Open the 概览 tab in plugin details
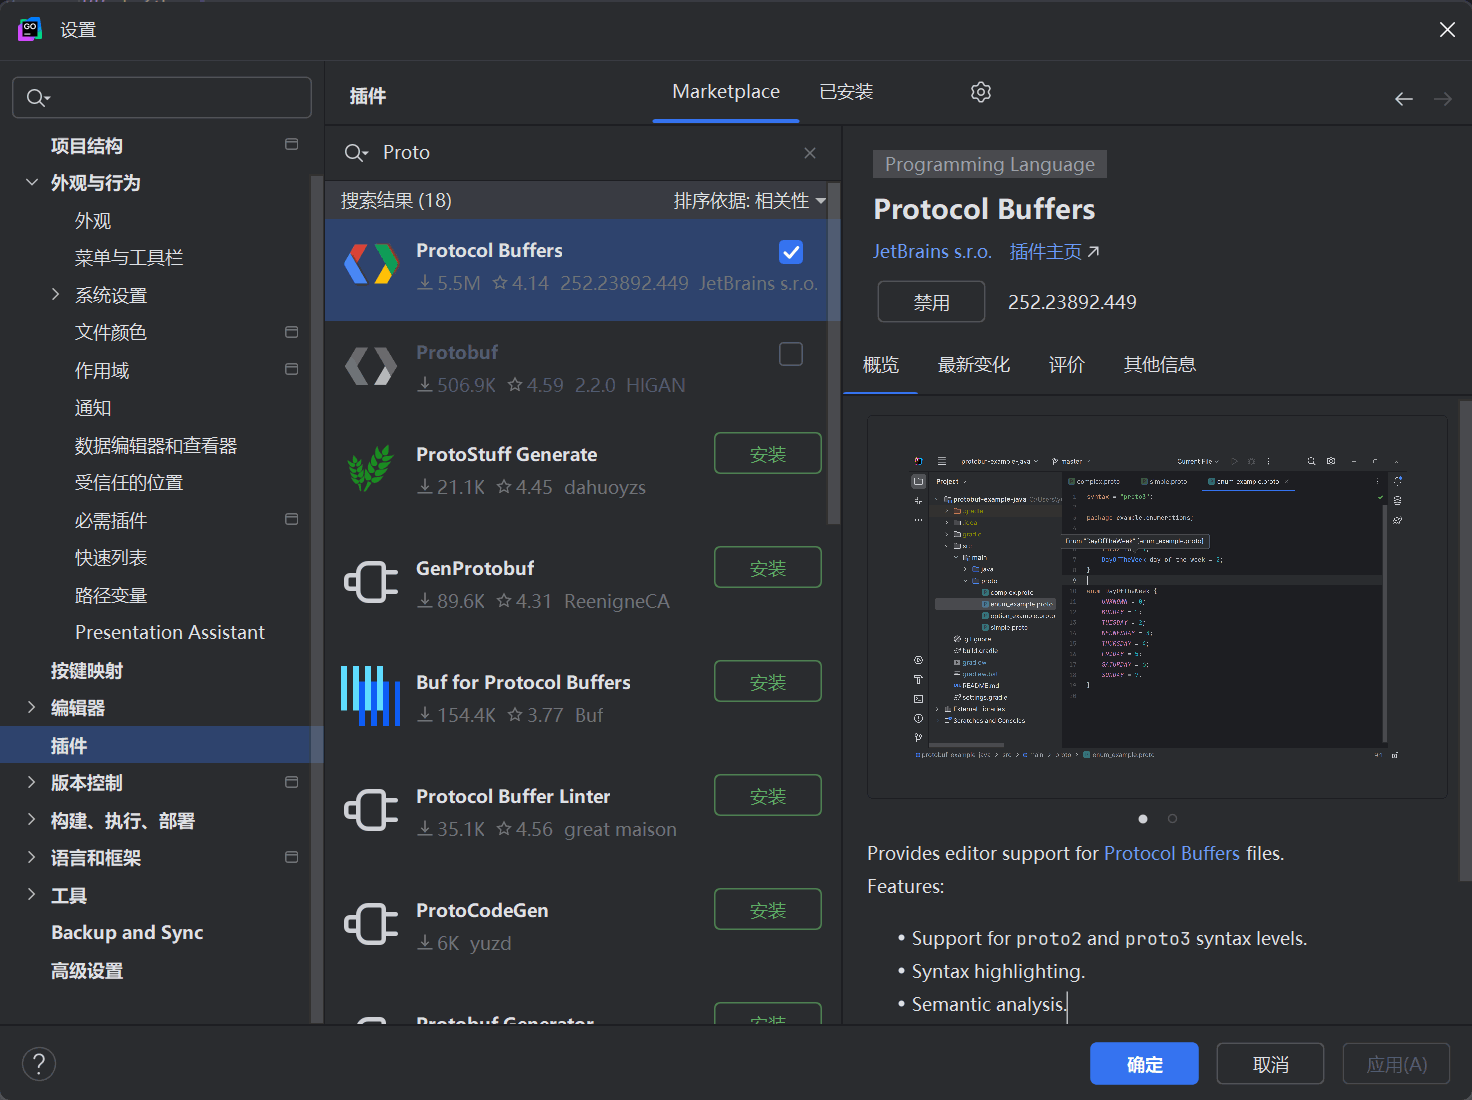The height and width of the screenshot is (1100, 1472). coord(881,365)
